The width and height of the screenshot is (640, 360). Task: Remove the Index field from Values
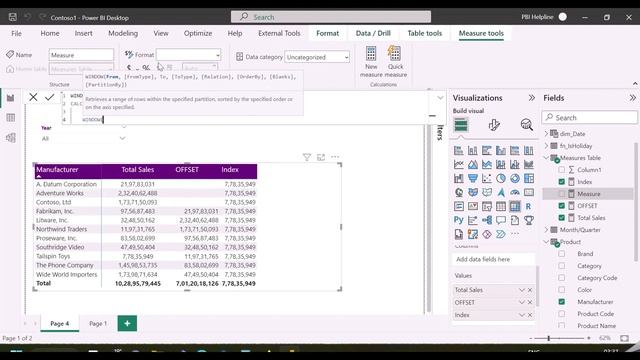[x=530, y=315]
